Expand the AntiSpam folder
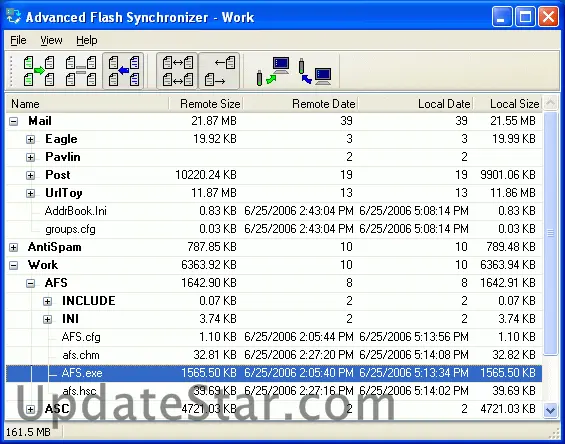The image size is (565, 444). tap(13, 248)
